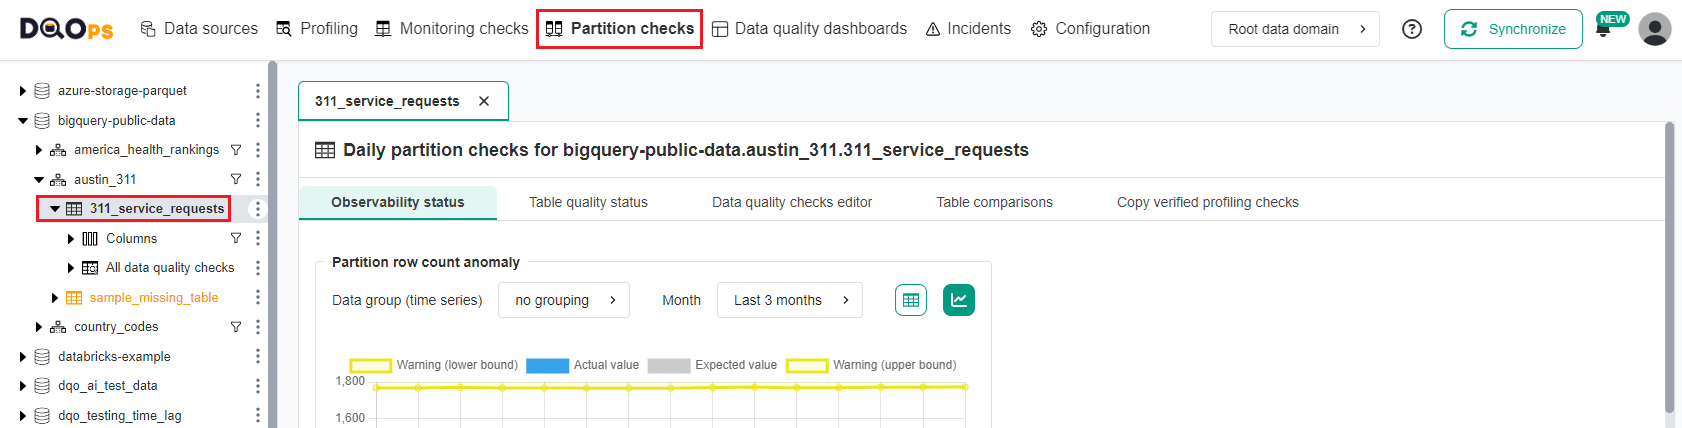The image size is (1682, 428).
Task: Collapse the bigquery-public-data connection
Action: coord(23,121)
